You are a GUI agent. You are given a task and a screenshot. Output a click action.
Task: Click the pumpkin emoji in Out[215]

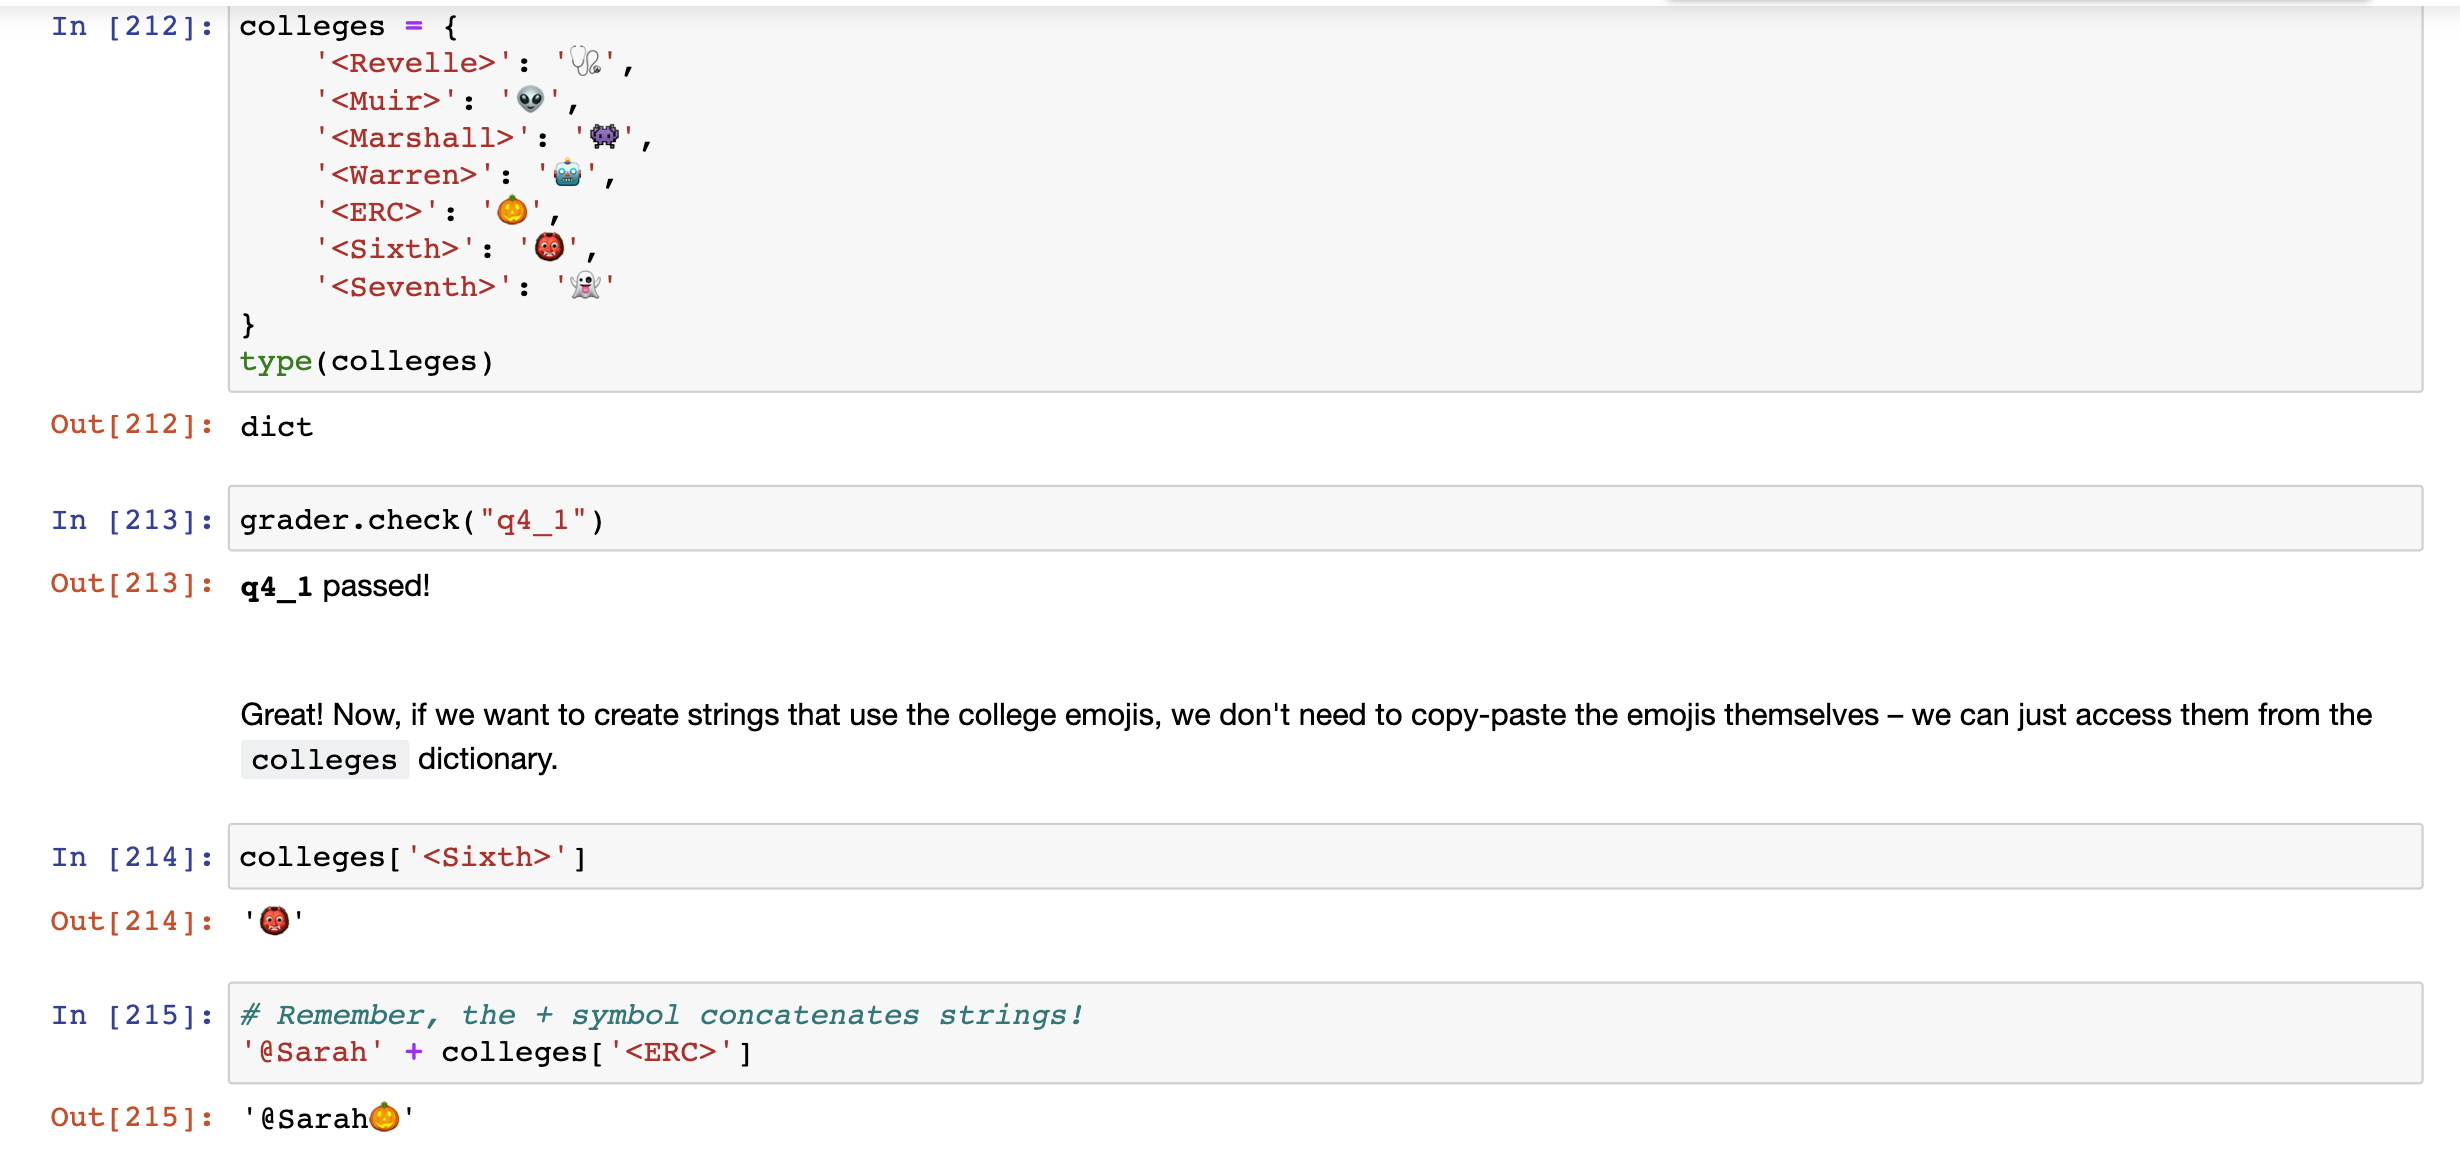click(x=383, y=1117)
